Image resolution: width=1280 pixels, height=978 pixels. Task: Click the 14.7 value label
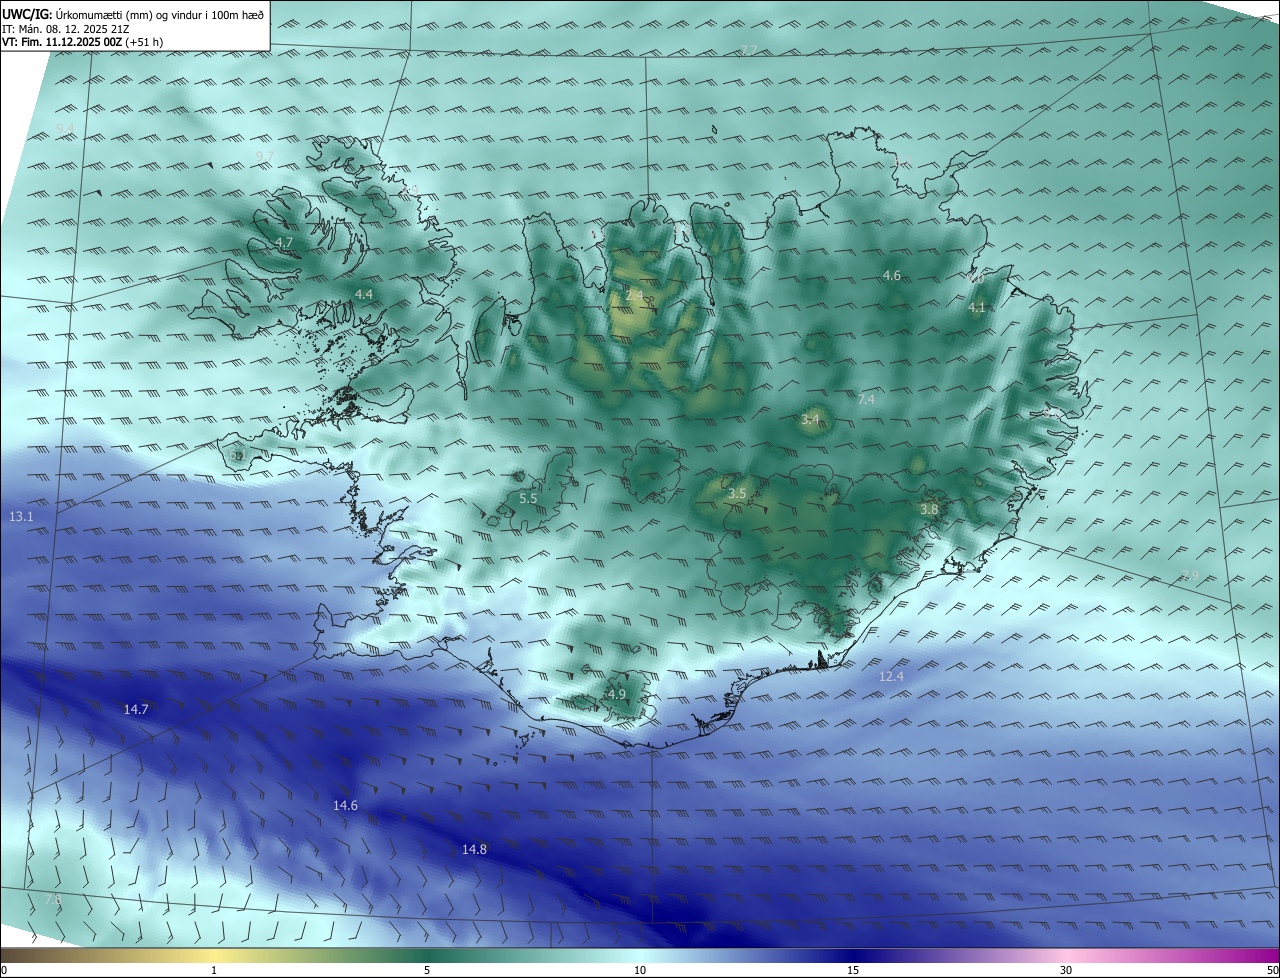(136, 709)
